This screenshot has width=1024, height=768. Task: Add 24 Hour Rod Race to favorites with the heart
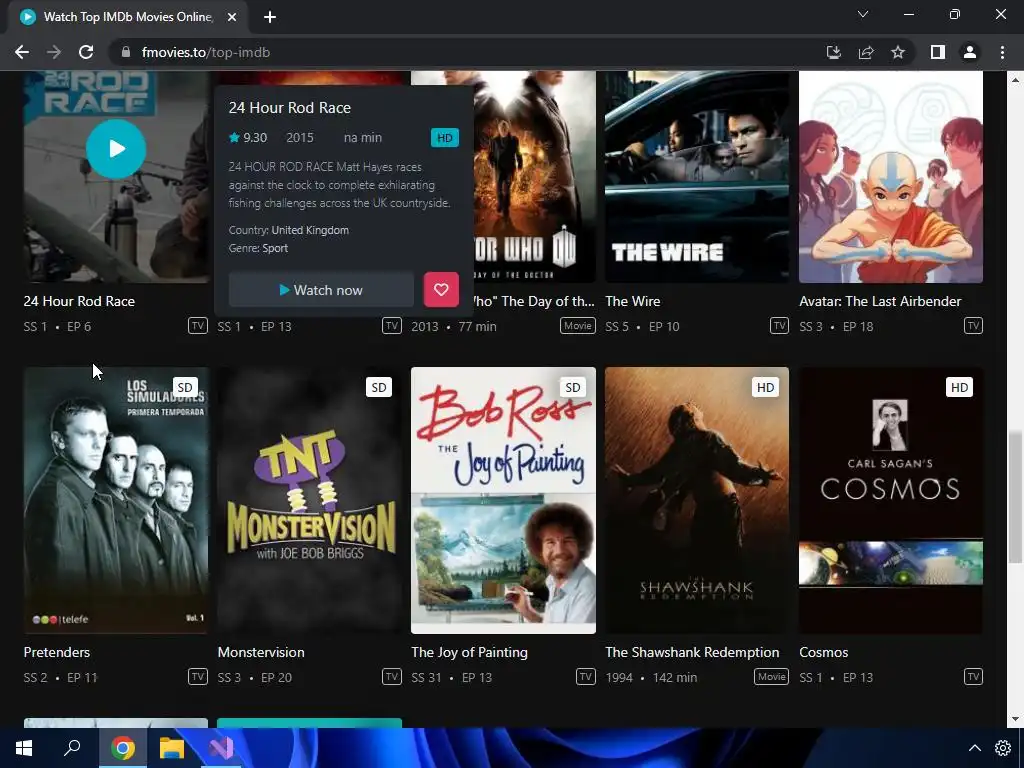point(441,289)
